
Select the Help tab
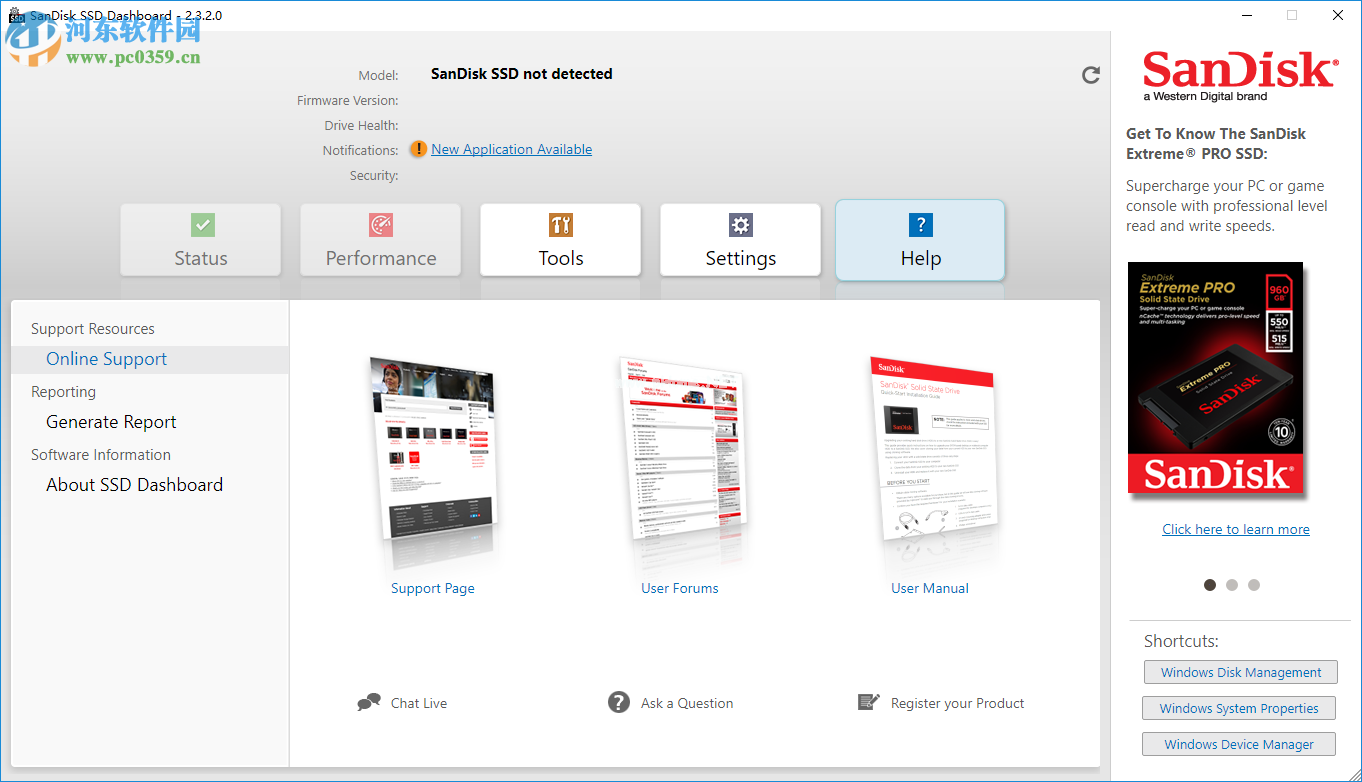click(x=921, y=240)
